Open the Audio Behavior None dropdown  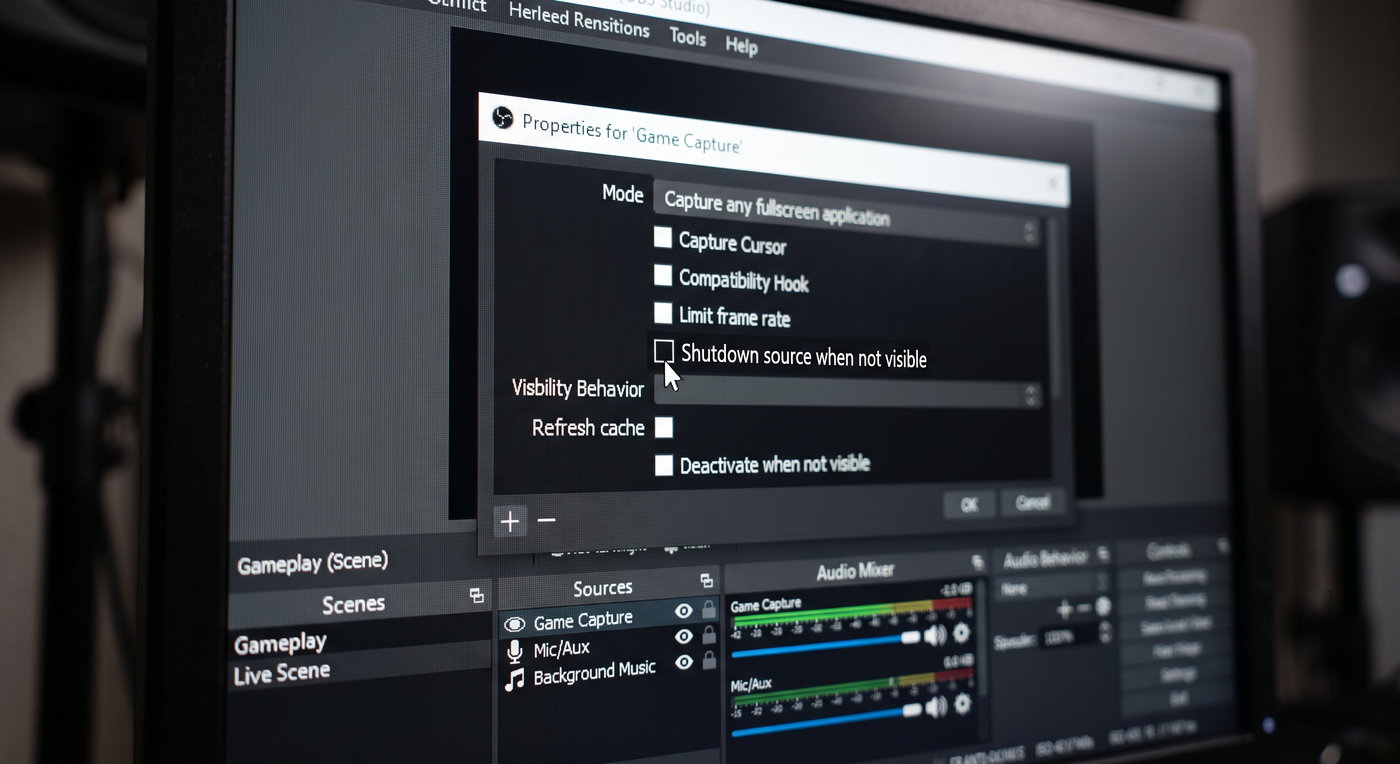click(x=1053, y=587)
